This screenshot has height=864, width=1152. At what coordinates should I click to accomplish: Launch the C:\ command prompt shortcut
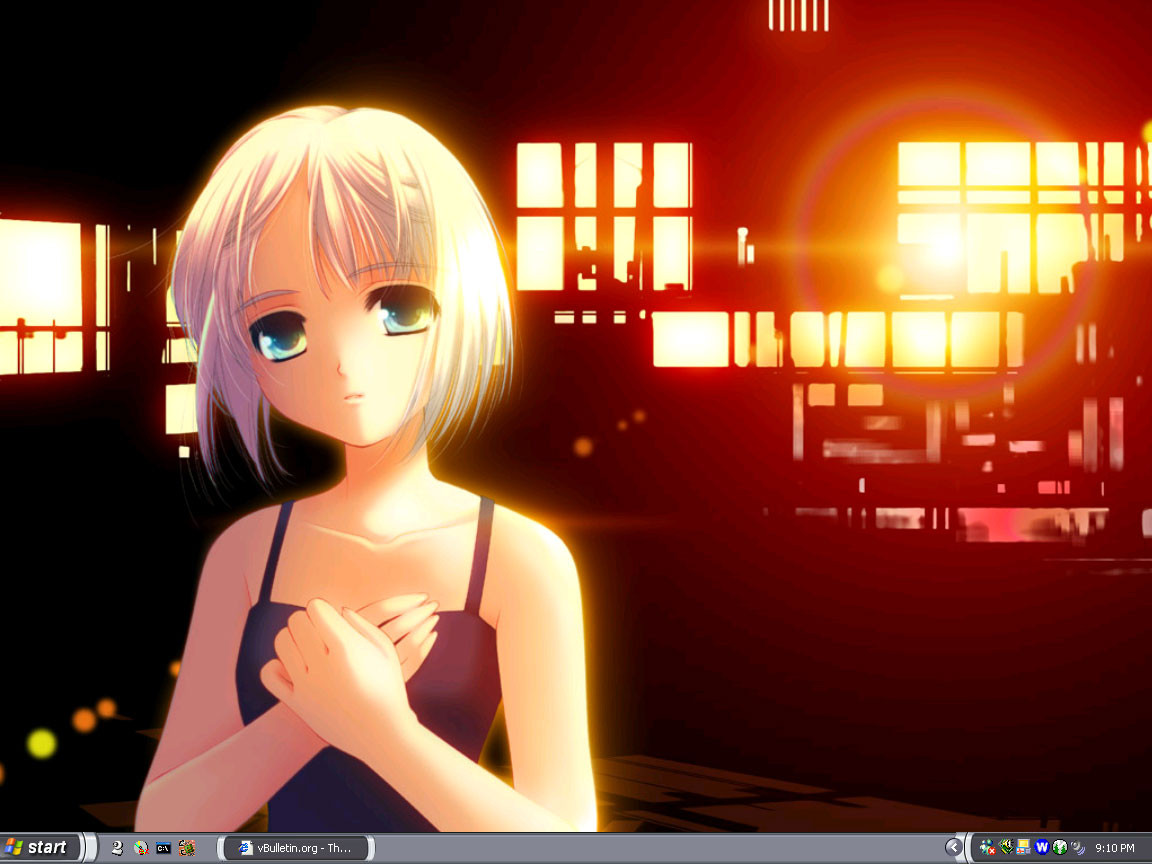click(164, 848)
